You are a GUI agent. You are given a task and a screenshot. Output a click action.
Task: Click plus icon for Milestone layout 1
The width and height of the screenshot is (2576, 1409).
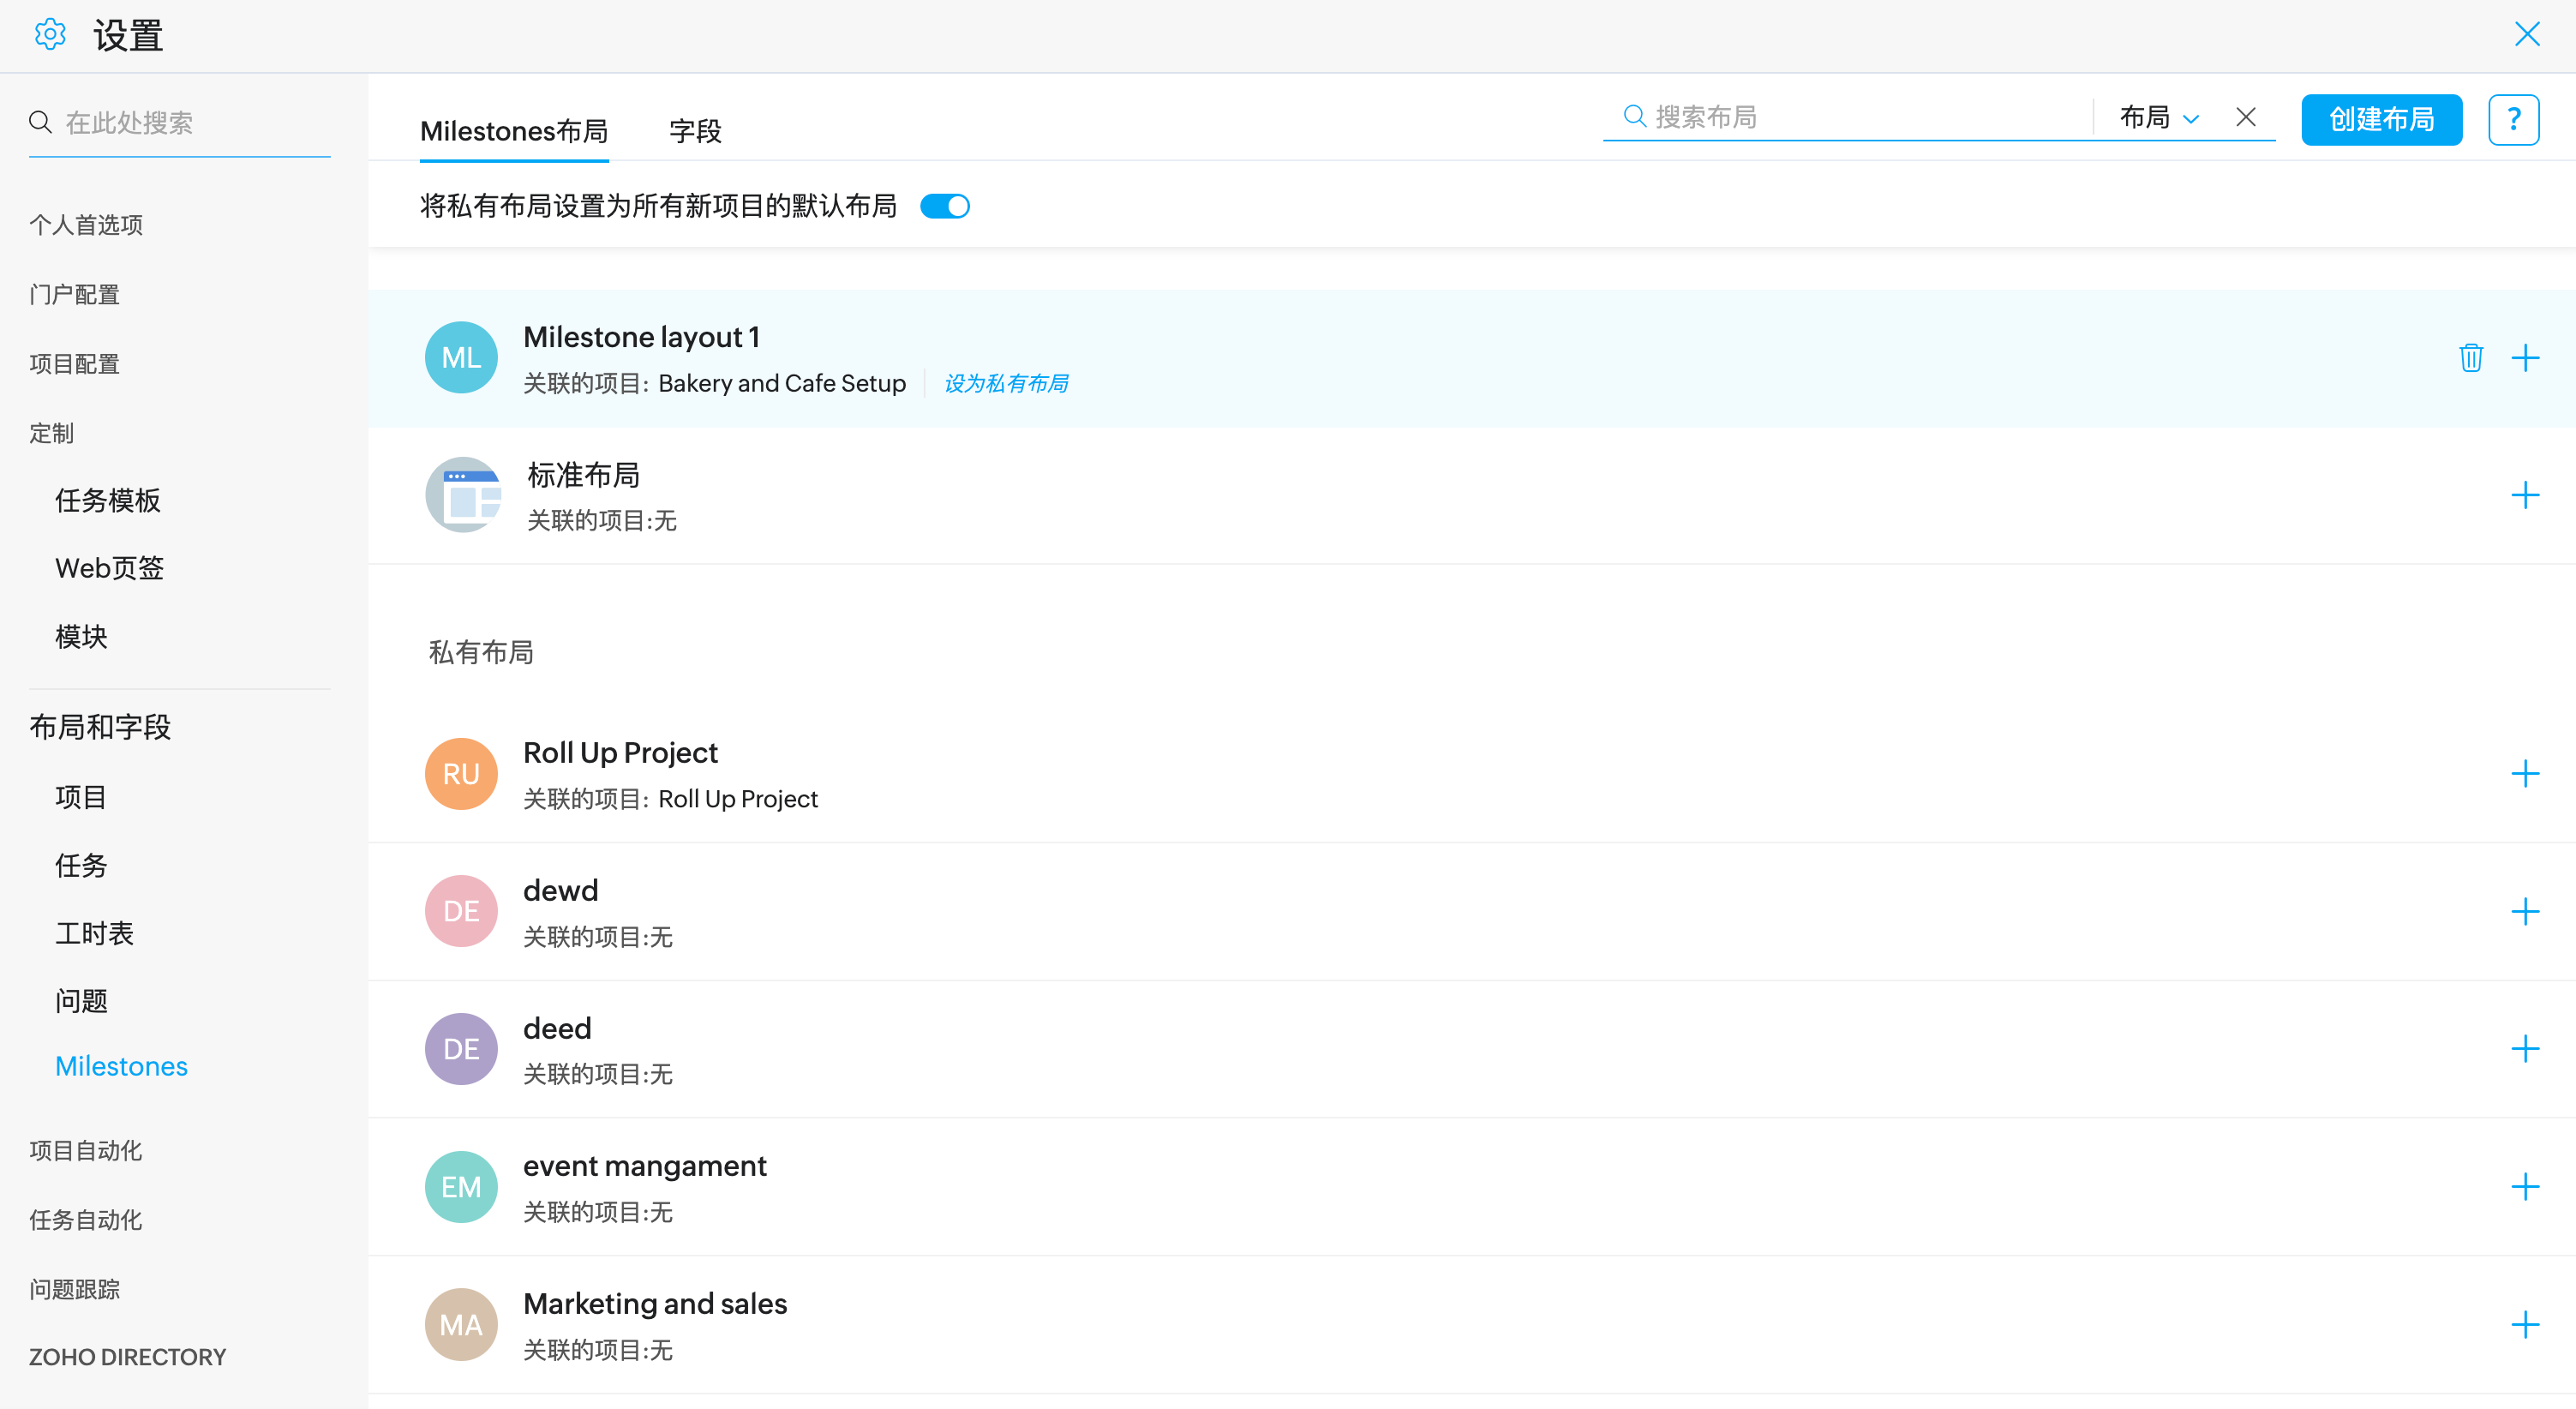2524,357
